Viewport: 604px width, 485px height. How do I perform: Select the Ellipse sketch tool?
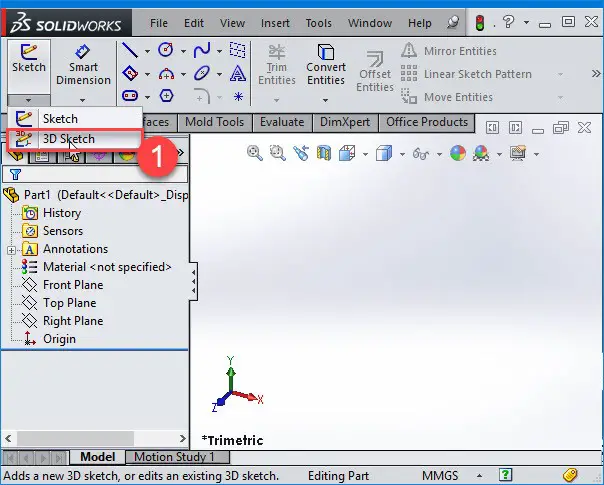click(x=202, y=73)
